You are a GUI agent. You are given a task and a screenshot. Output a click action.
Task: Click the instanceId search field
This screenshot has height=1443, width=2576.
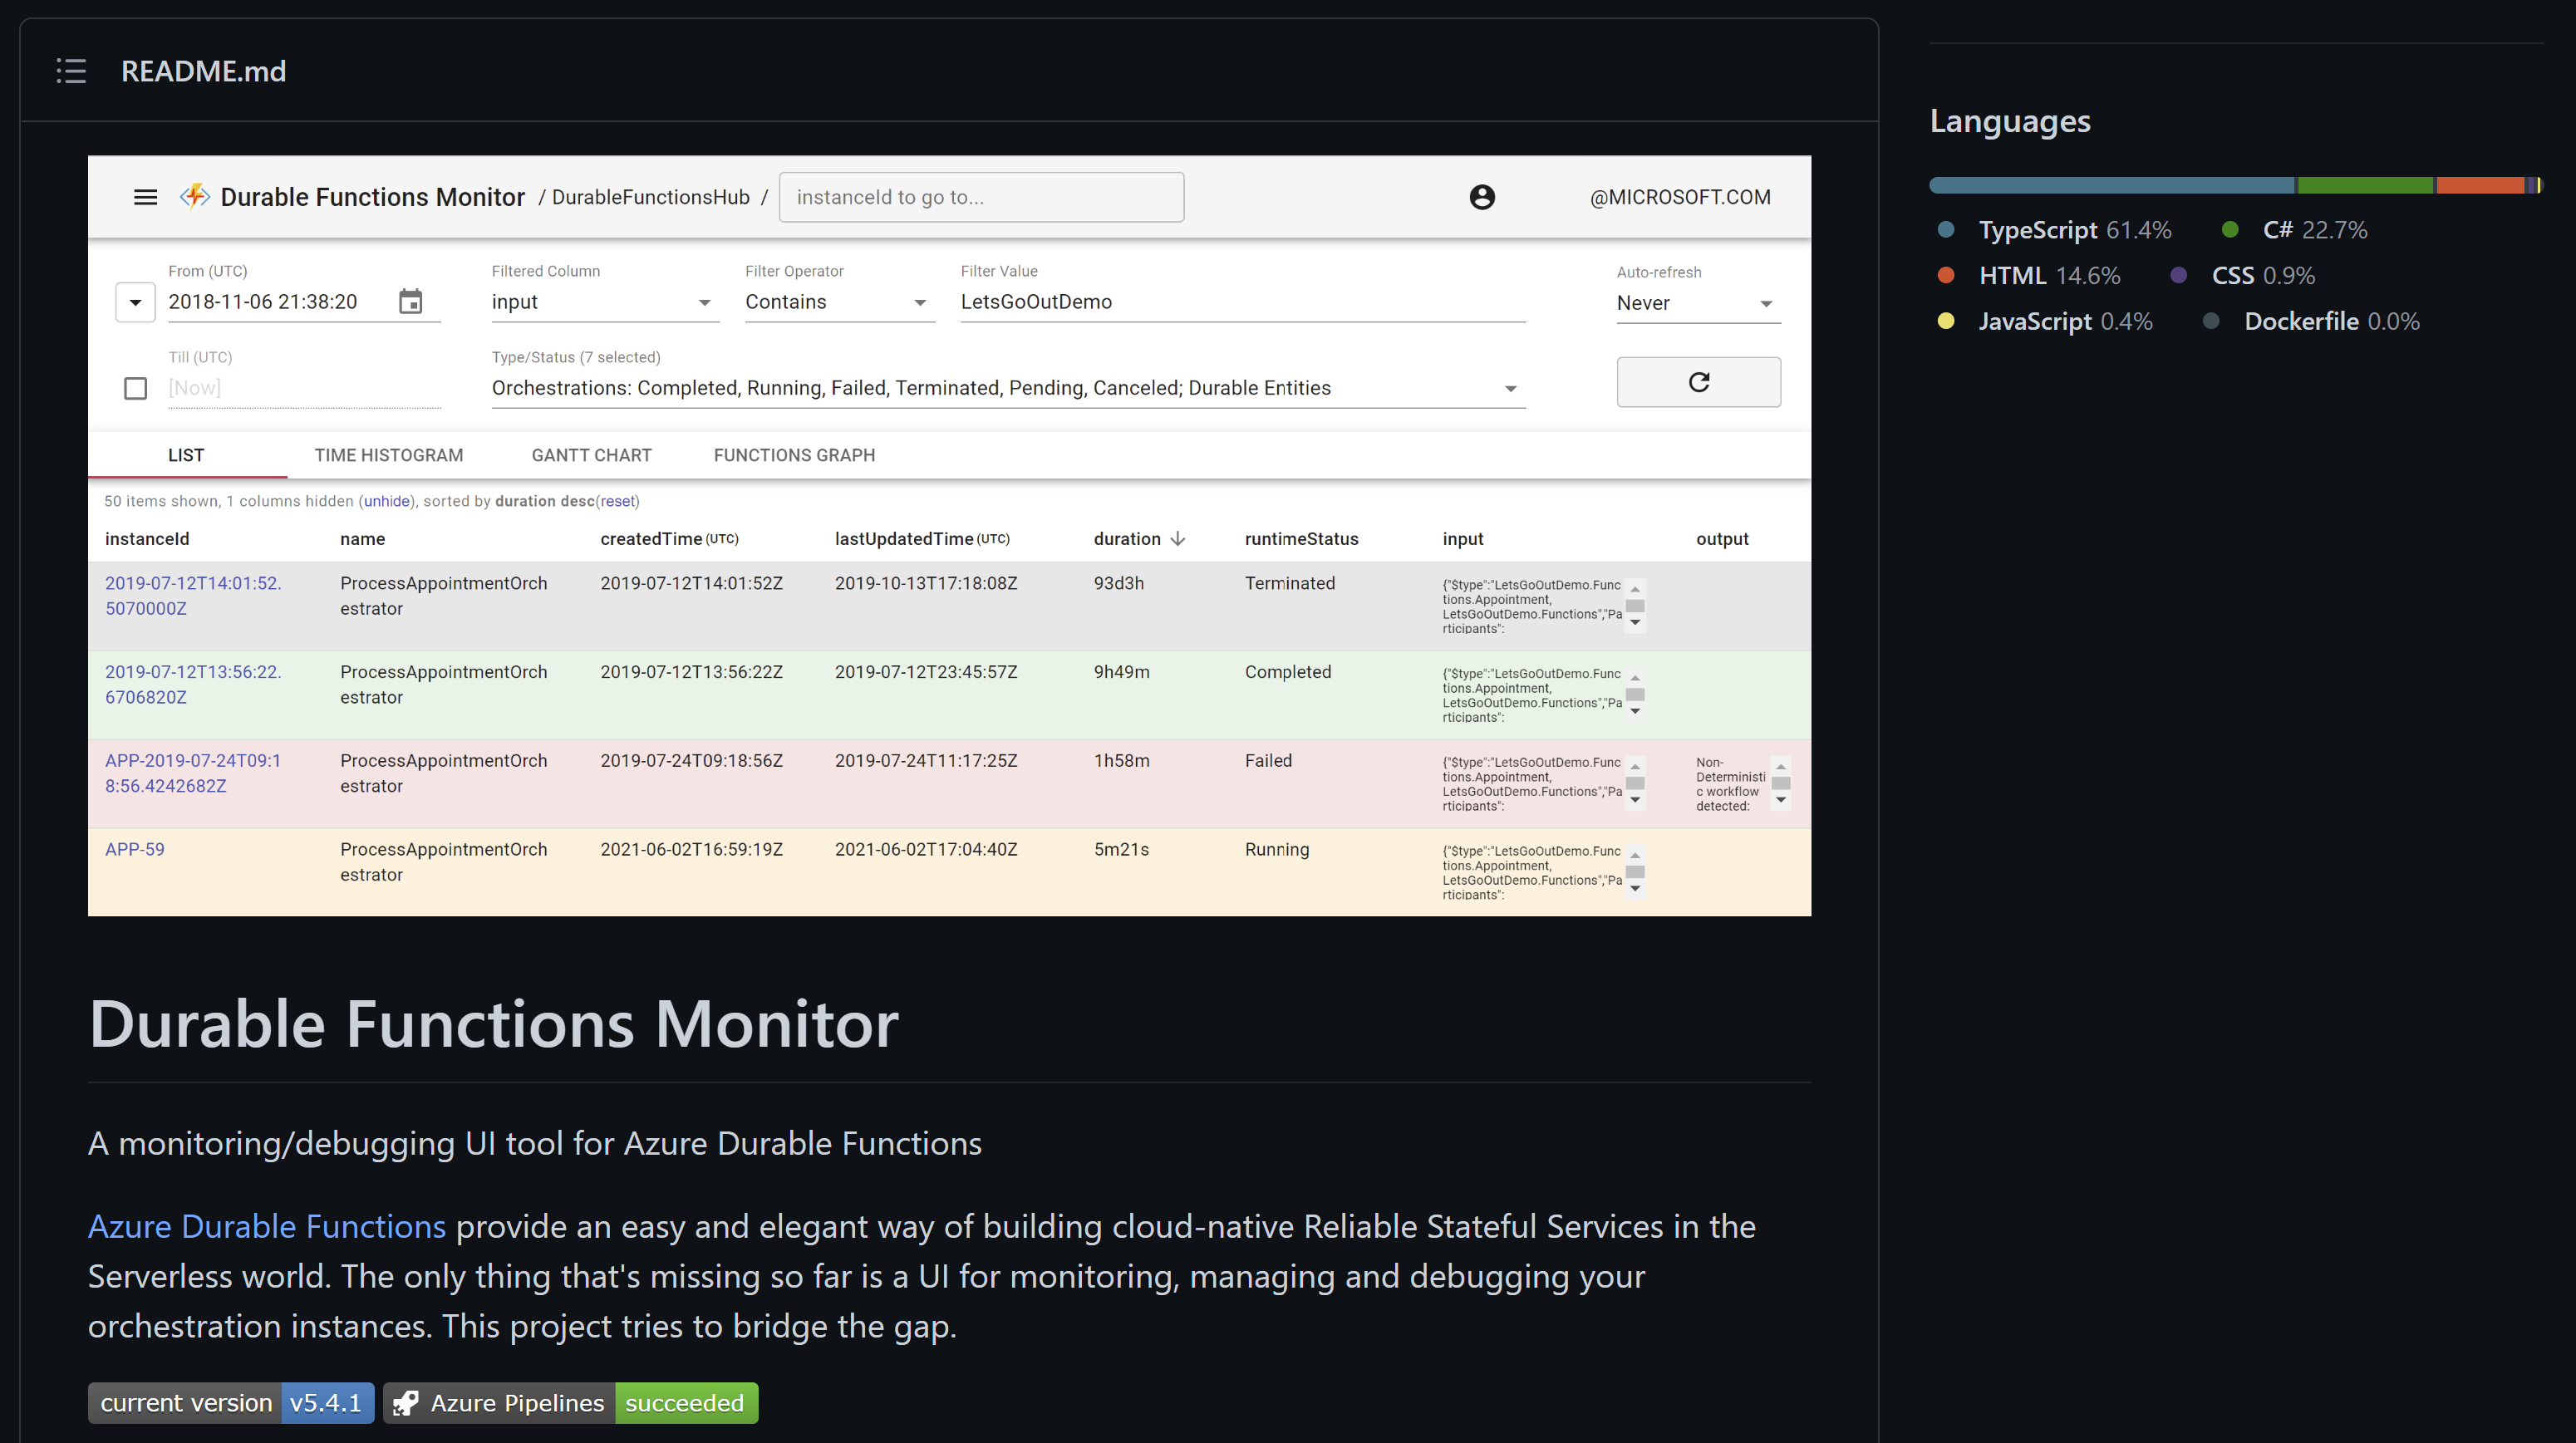[x=981, y=197]
